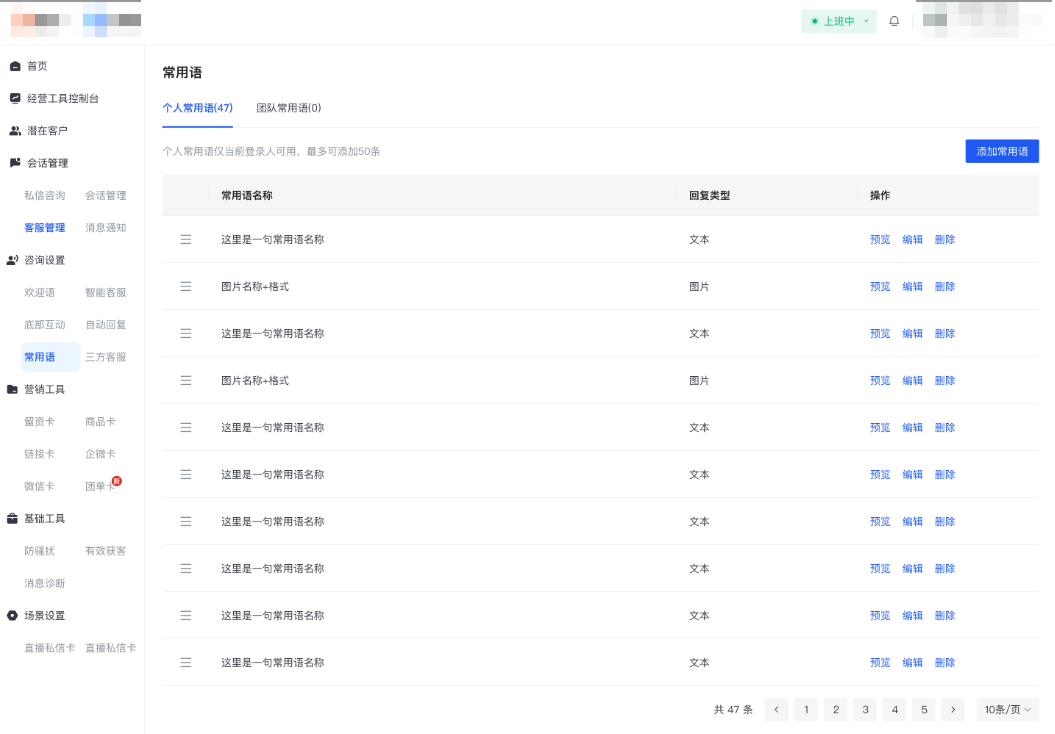The image size is (1055, 734).
Task: Click the 场景设置 gear icon
Action: pos(13,616)
